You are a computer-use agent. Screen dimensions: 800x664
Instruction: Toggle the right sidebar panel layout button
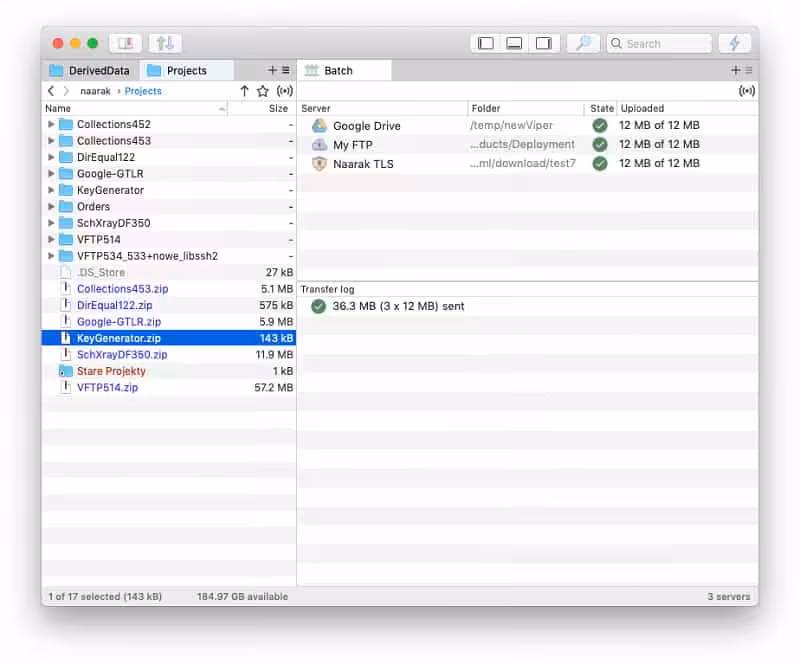tap(543, 43)
